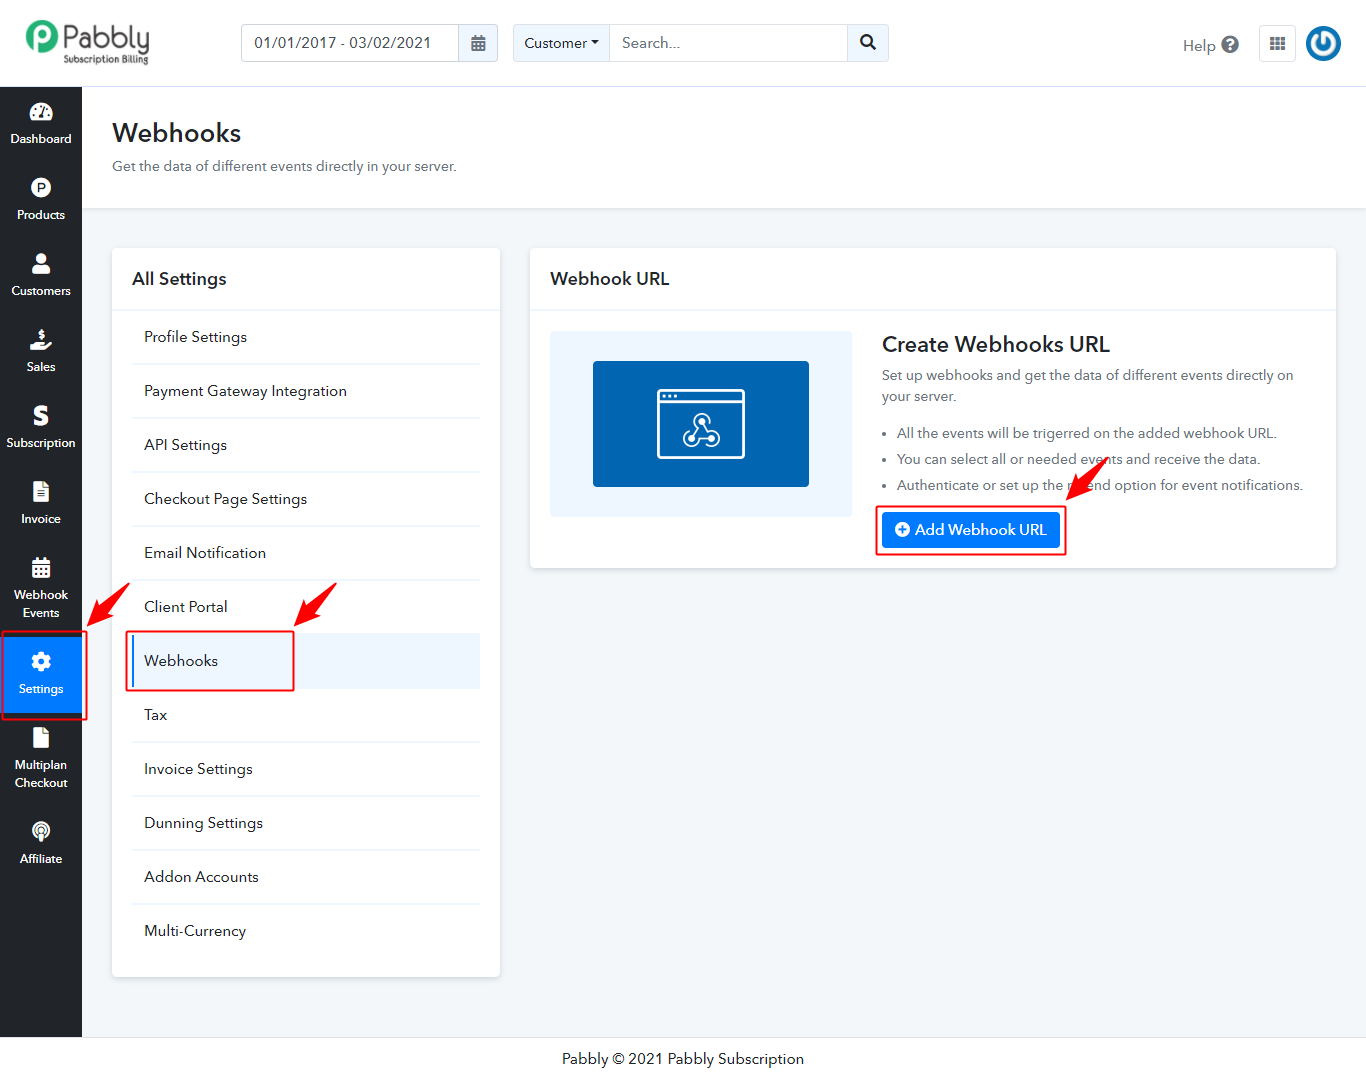The width and height of the screenshot is (1366, 1080).
Task: Focus the Search text box
Action: (729, 43)
